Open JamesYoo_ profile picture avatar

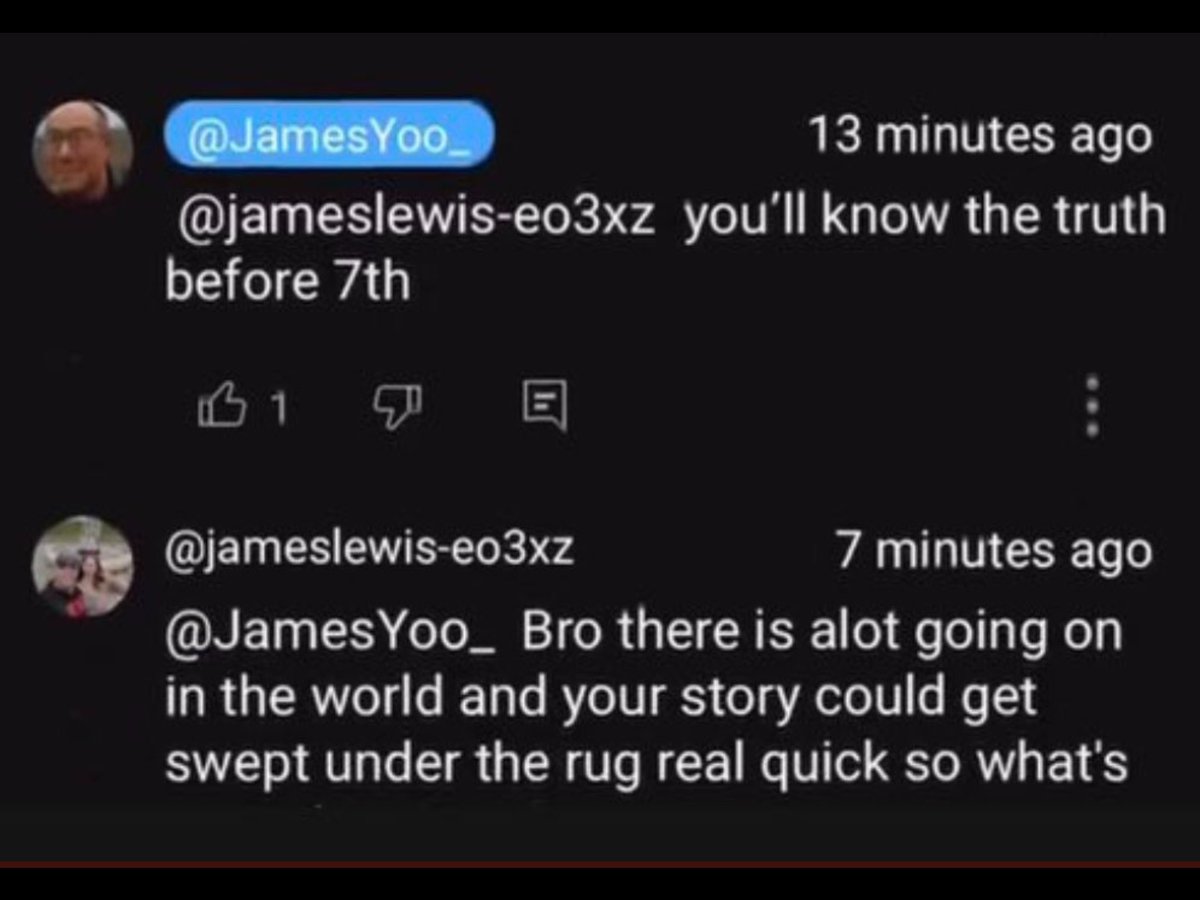[x=83, y=150]
